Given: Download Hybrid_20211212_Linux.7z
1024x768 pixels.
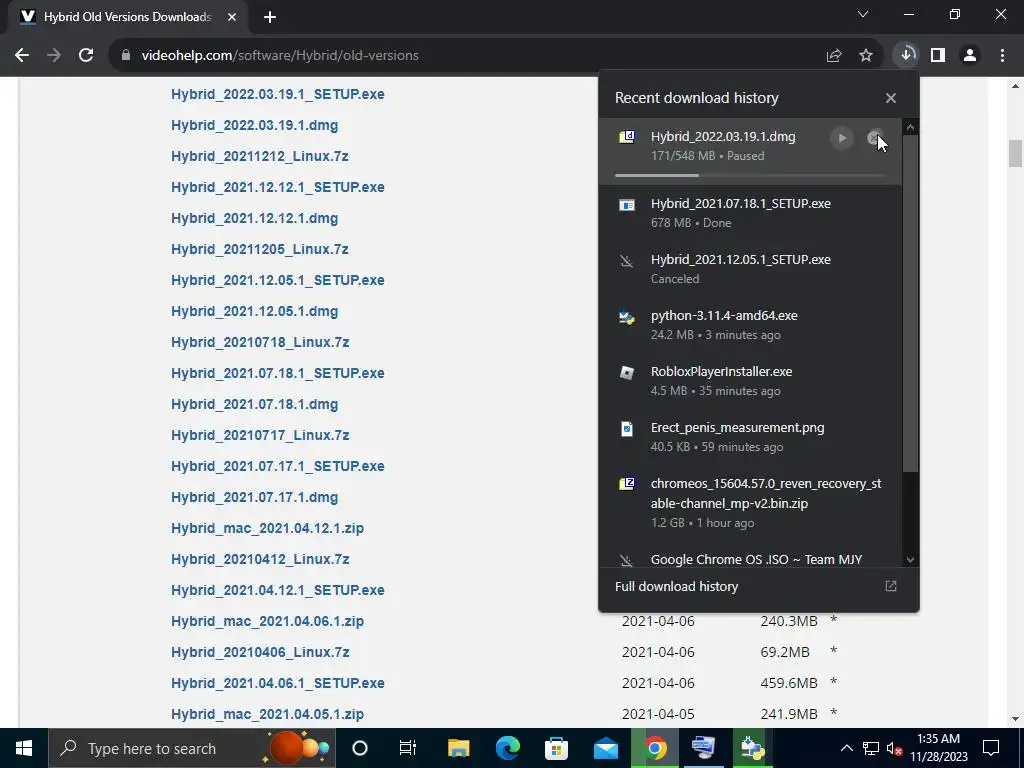Looking at the screenshot, I should (x=259, y=156).
